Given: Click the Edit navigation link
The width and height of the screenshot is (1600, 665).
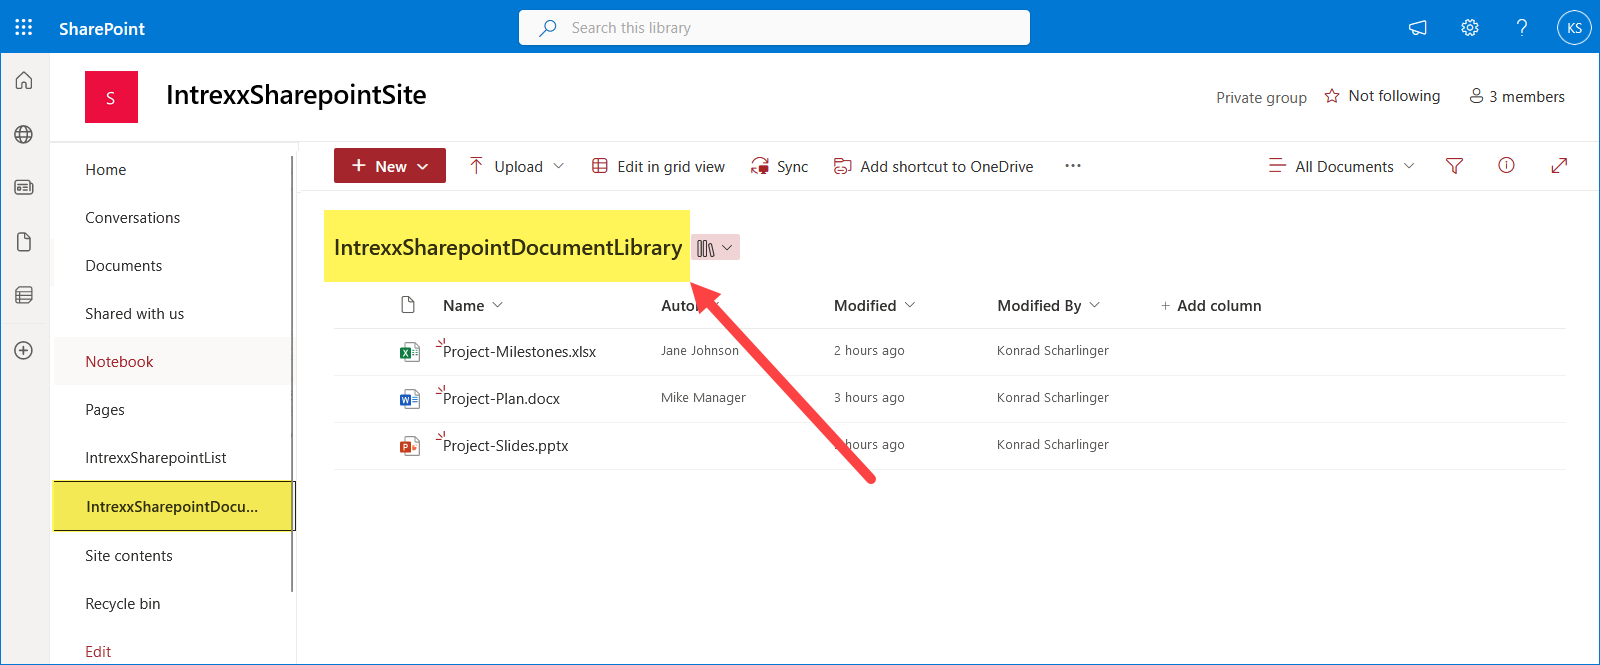Looking at the screenshot, I should coord(98,652).
